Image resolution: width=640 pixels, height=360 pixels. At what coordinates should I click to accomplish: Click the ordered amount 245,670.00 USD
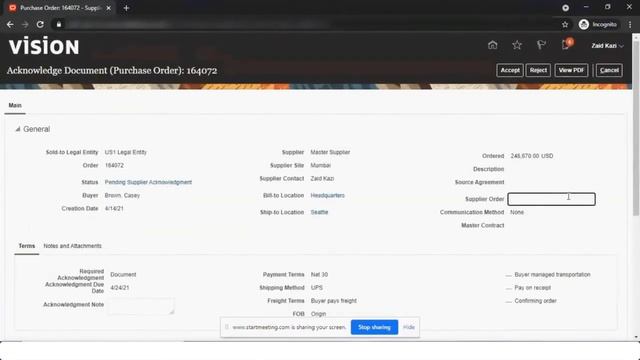pyautogui.click(x=532, y=156)
